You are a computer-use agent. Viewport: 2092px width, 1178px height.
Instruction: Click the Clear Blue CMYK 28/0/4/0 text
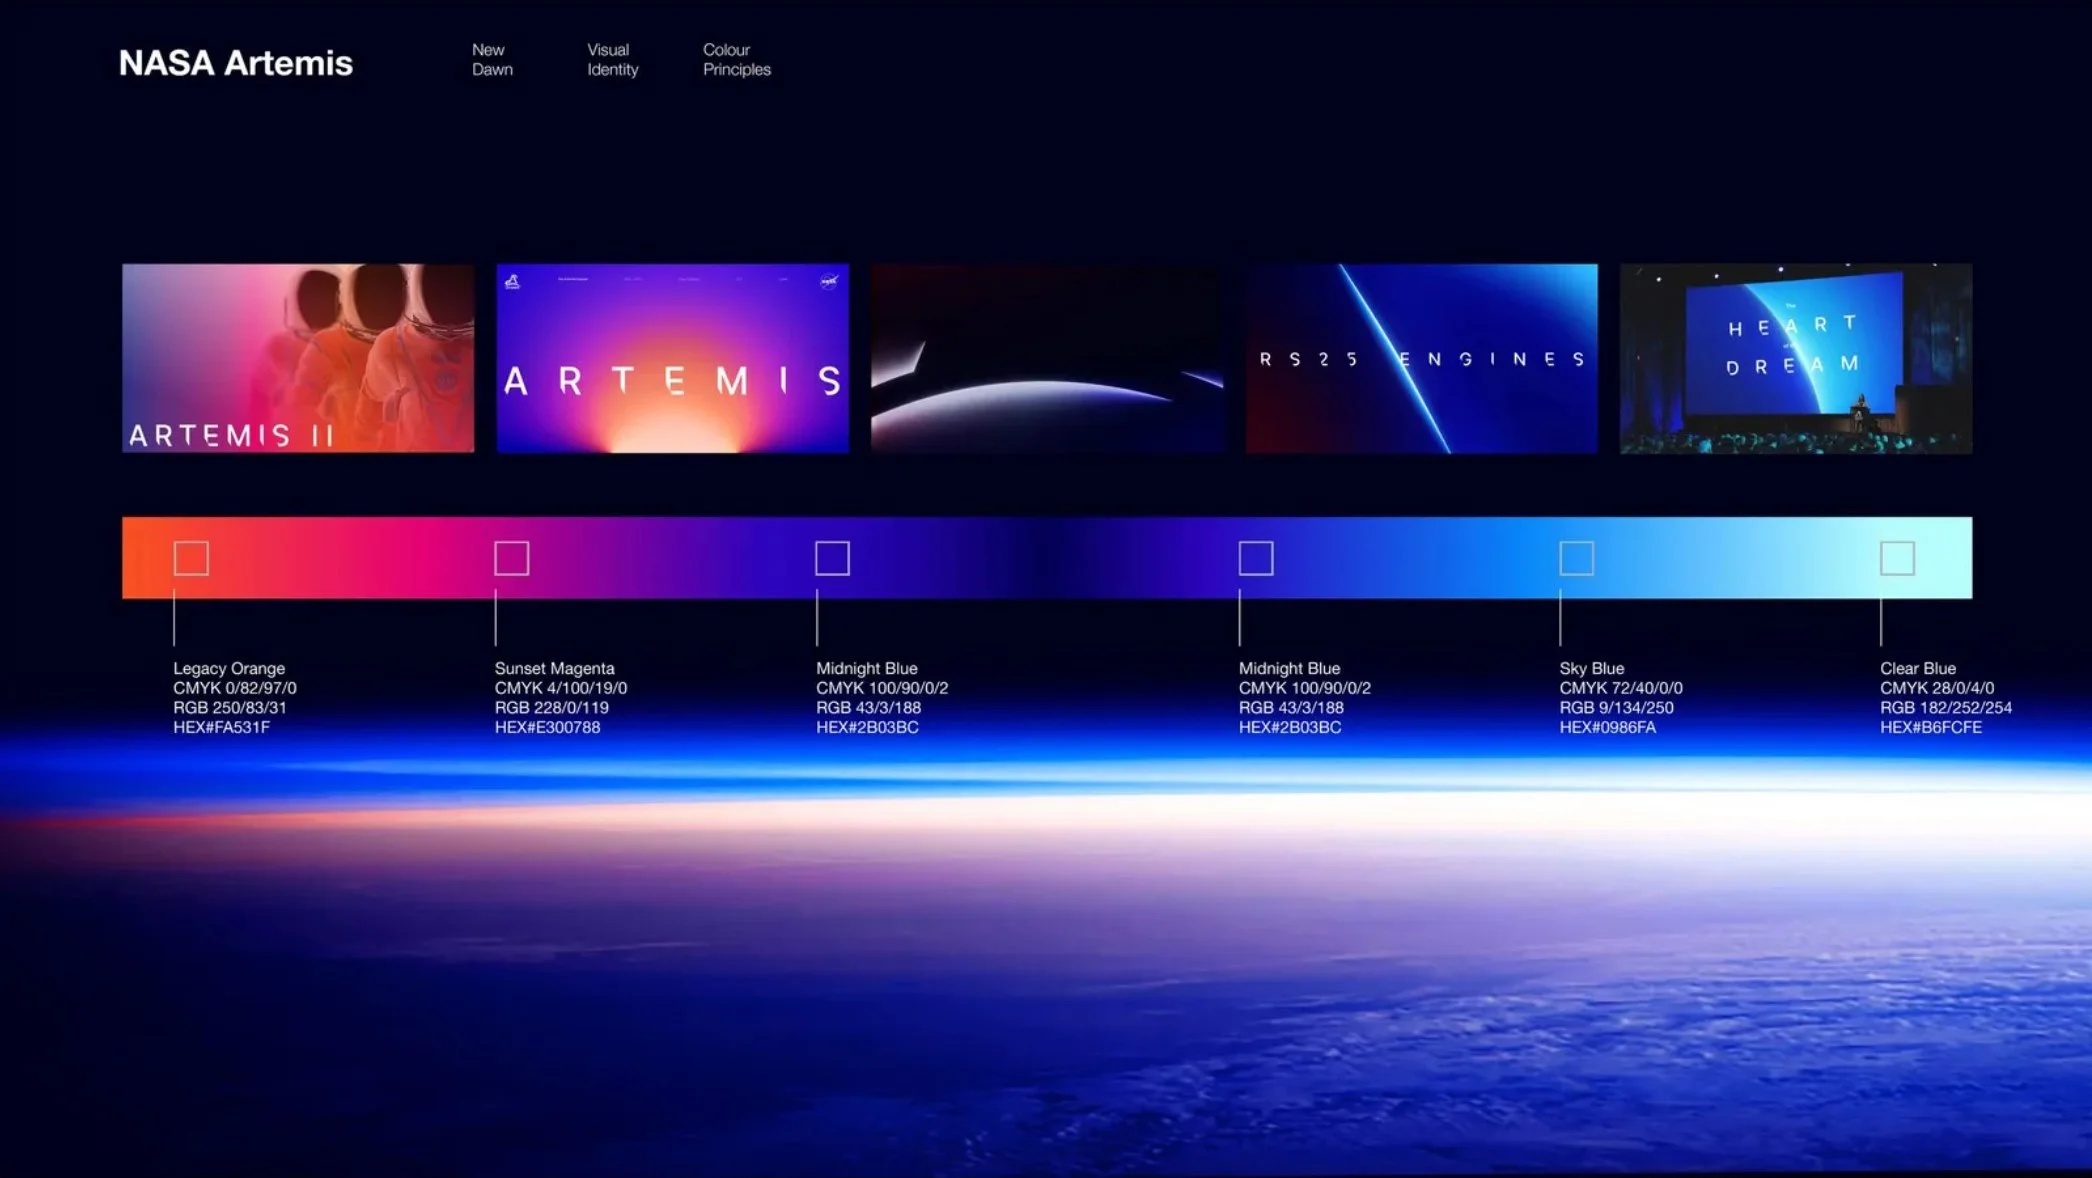(1936, 688)
